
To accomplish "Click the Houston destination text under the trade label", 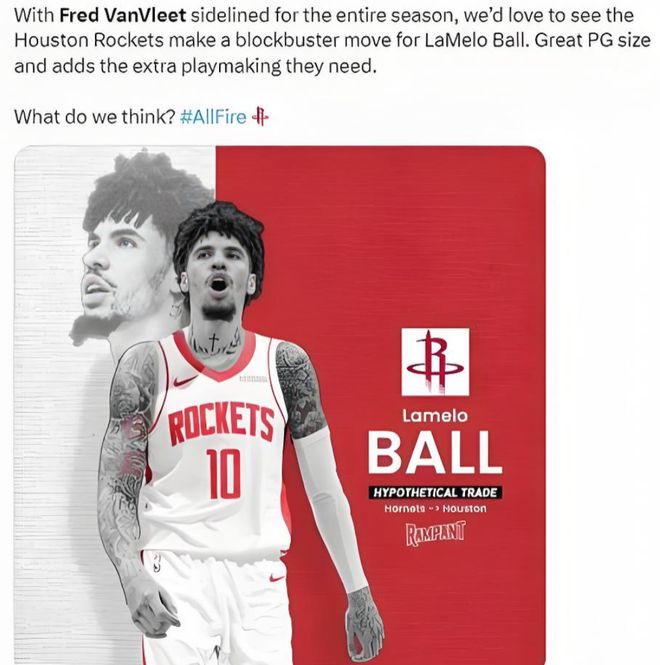I will pyautogui.click(x=464, y=508).
